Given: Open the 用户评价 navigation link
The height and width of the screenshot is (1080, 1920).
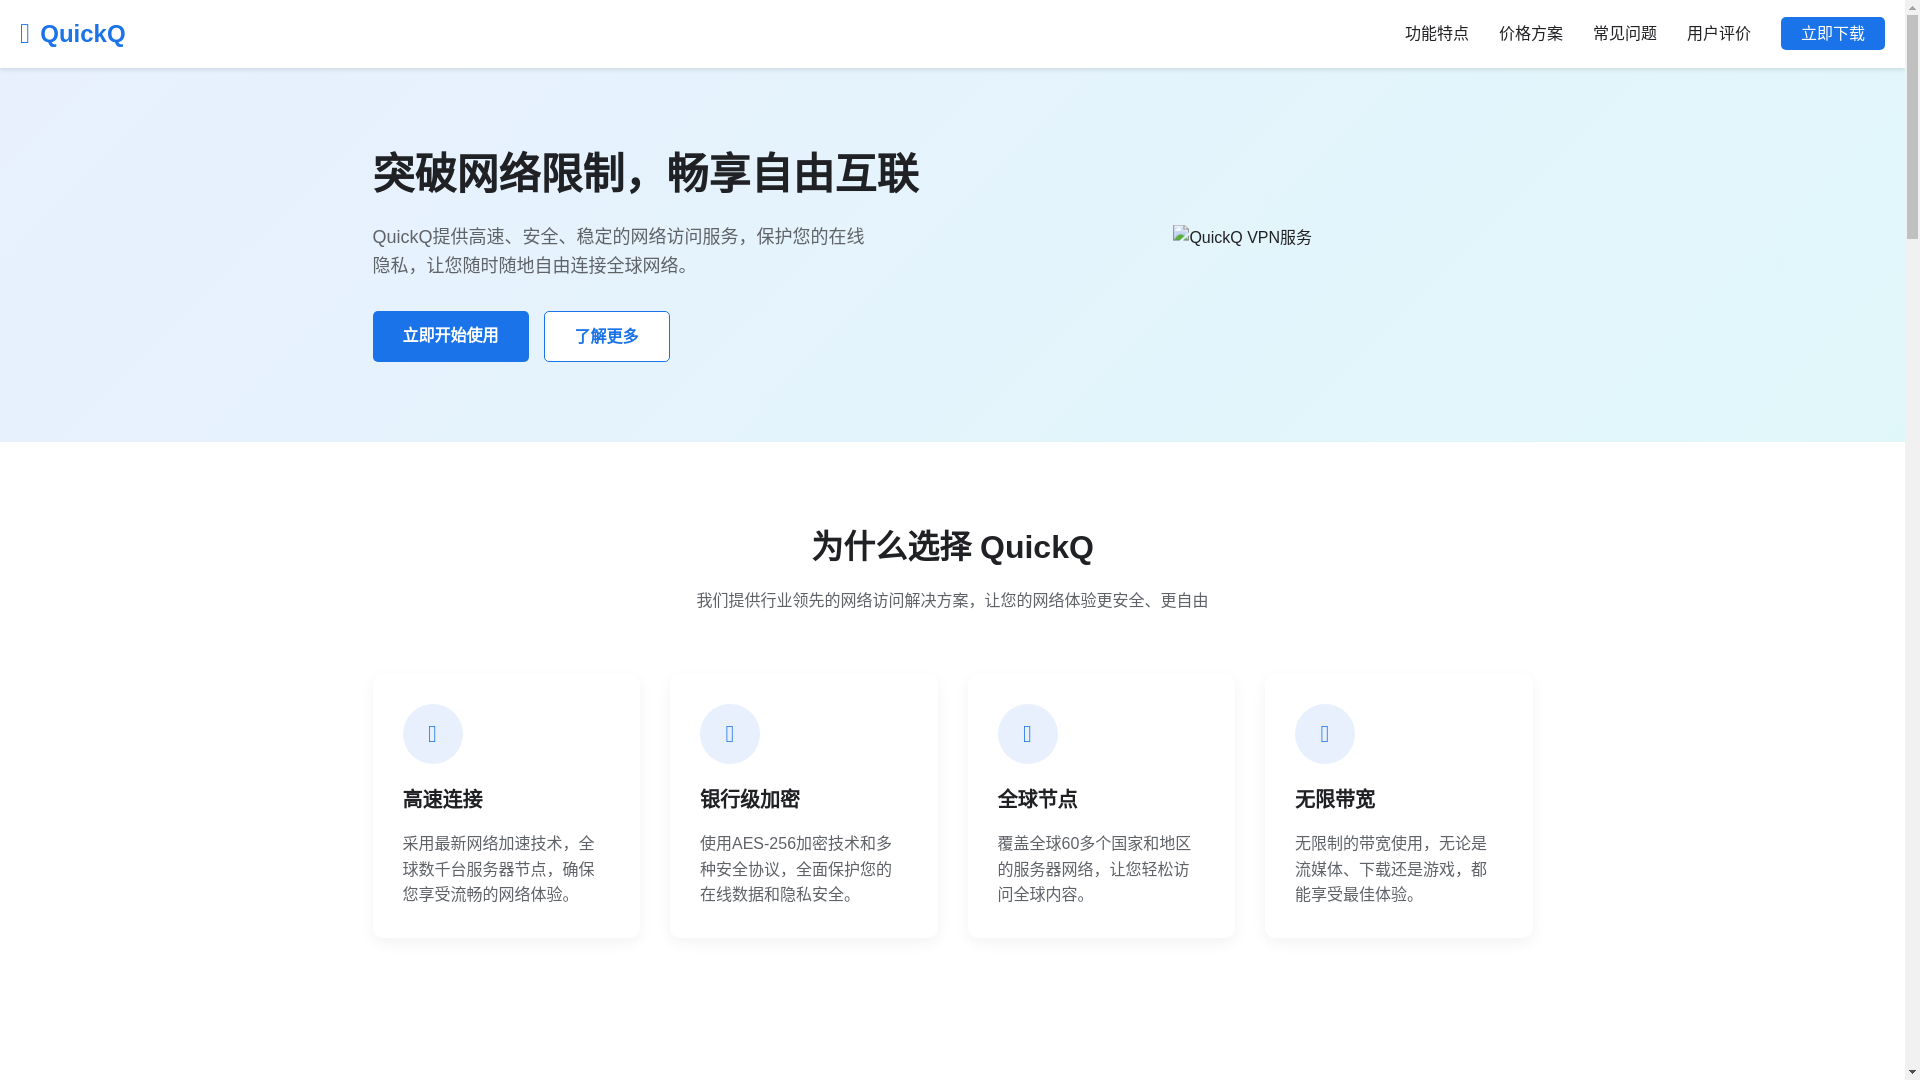Looking at the screenshot, I should tap(1718, 34).
